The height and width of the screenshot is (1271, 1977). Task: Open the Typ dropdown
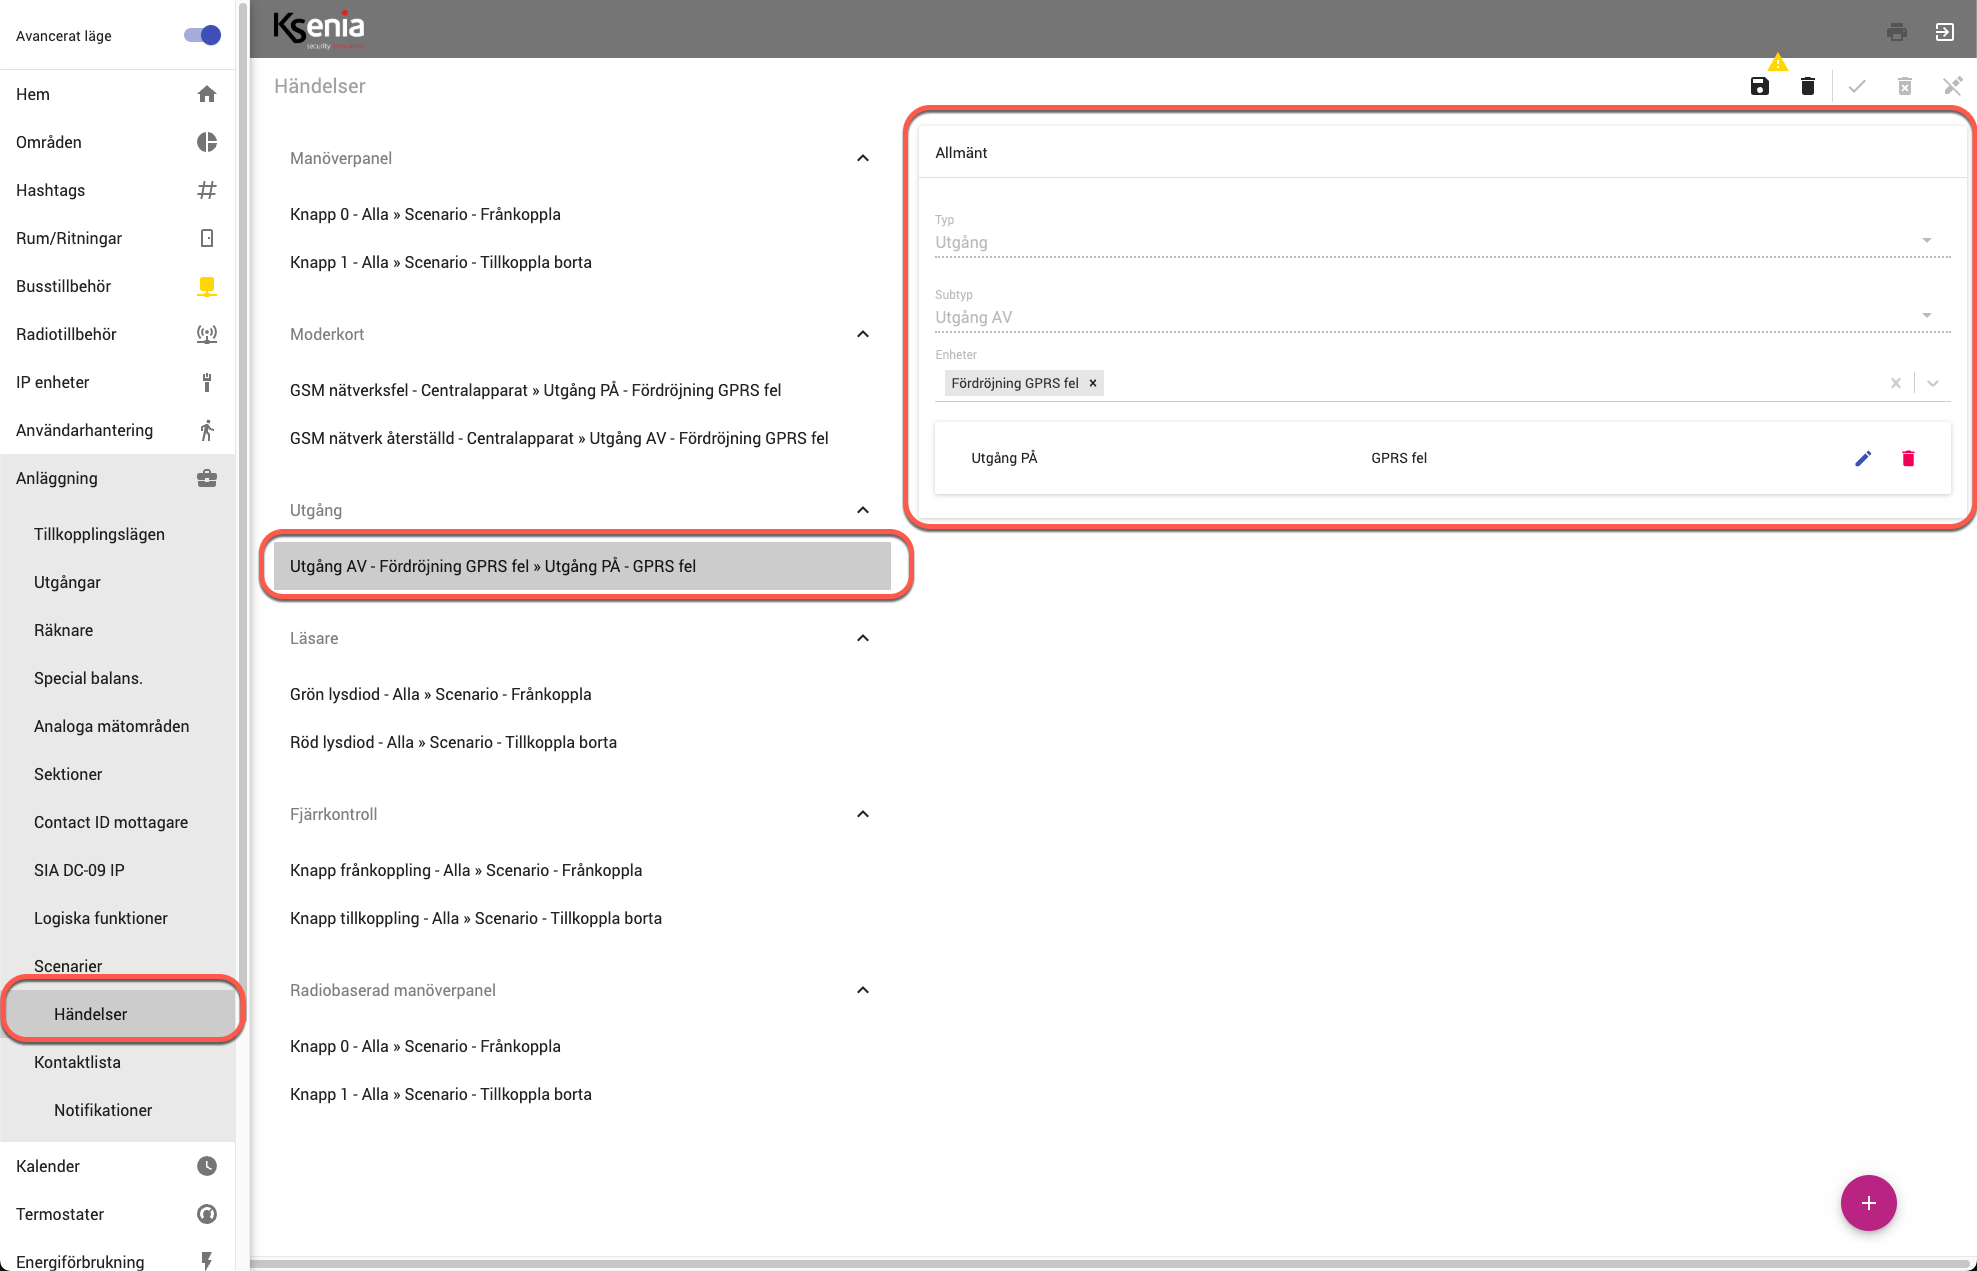(x=1926, y=240)
